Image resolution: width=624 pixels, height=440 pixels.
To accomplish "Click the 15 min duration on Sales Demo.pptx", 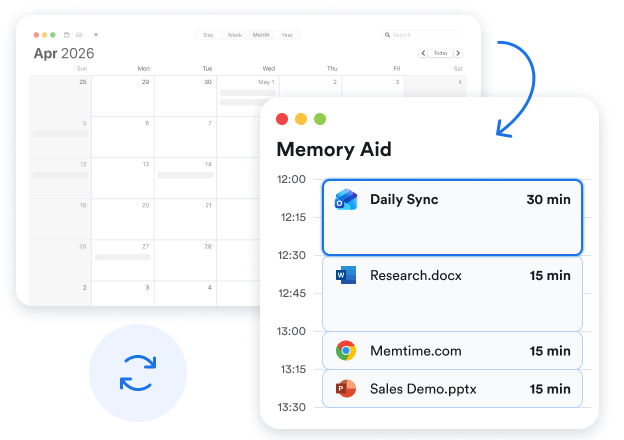I will pyautogui.click(x=550, y=389).
